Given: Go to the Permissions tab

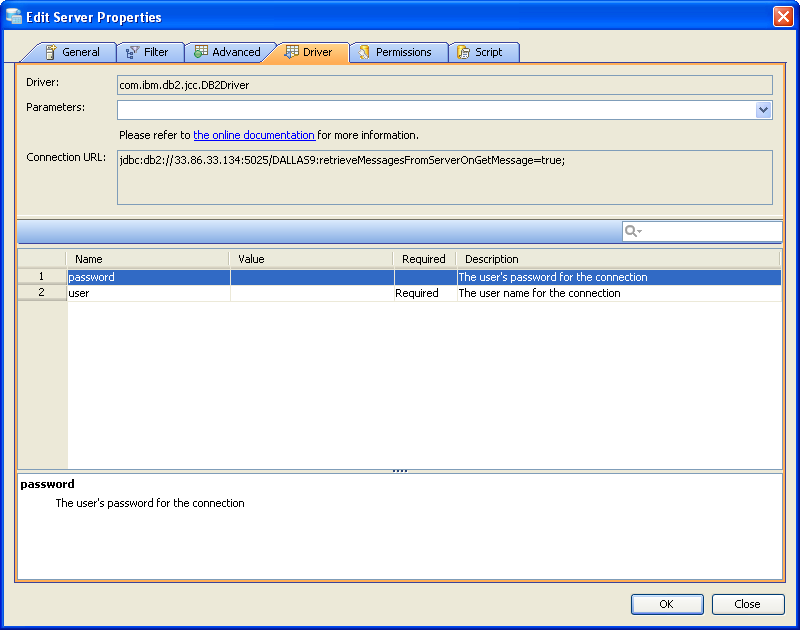Looking at the screenshot, I should click(398, 52).
